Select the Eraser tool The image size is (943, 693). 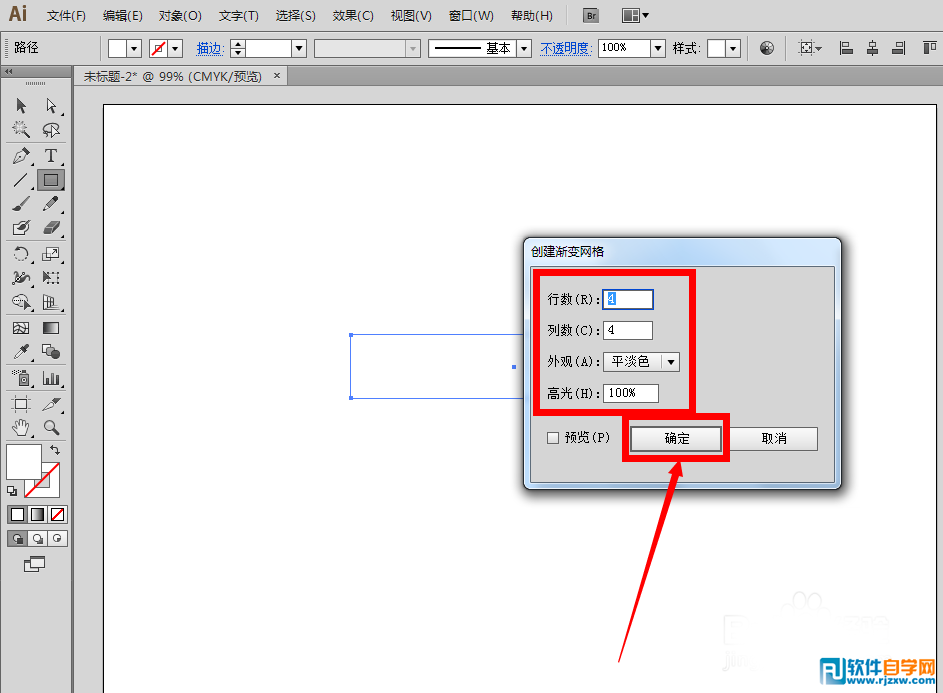(51, 227)
